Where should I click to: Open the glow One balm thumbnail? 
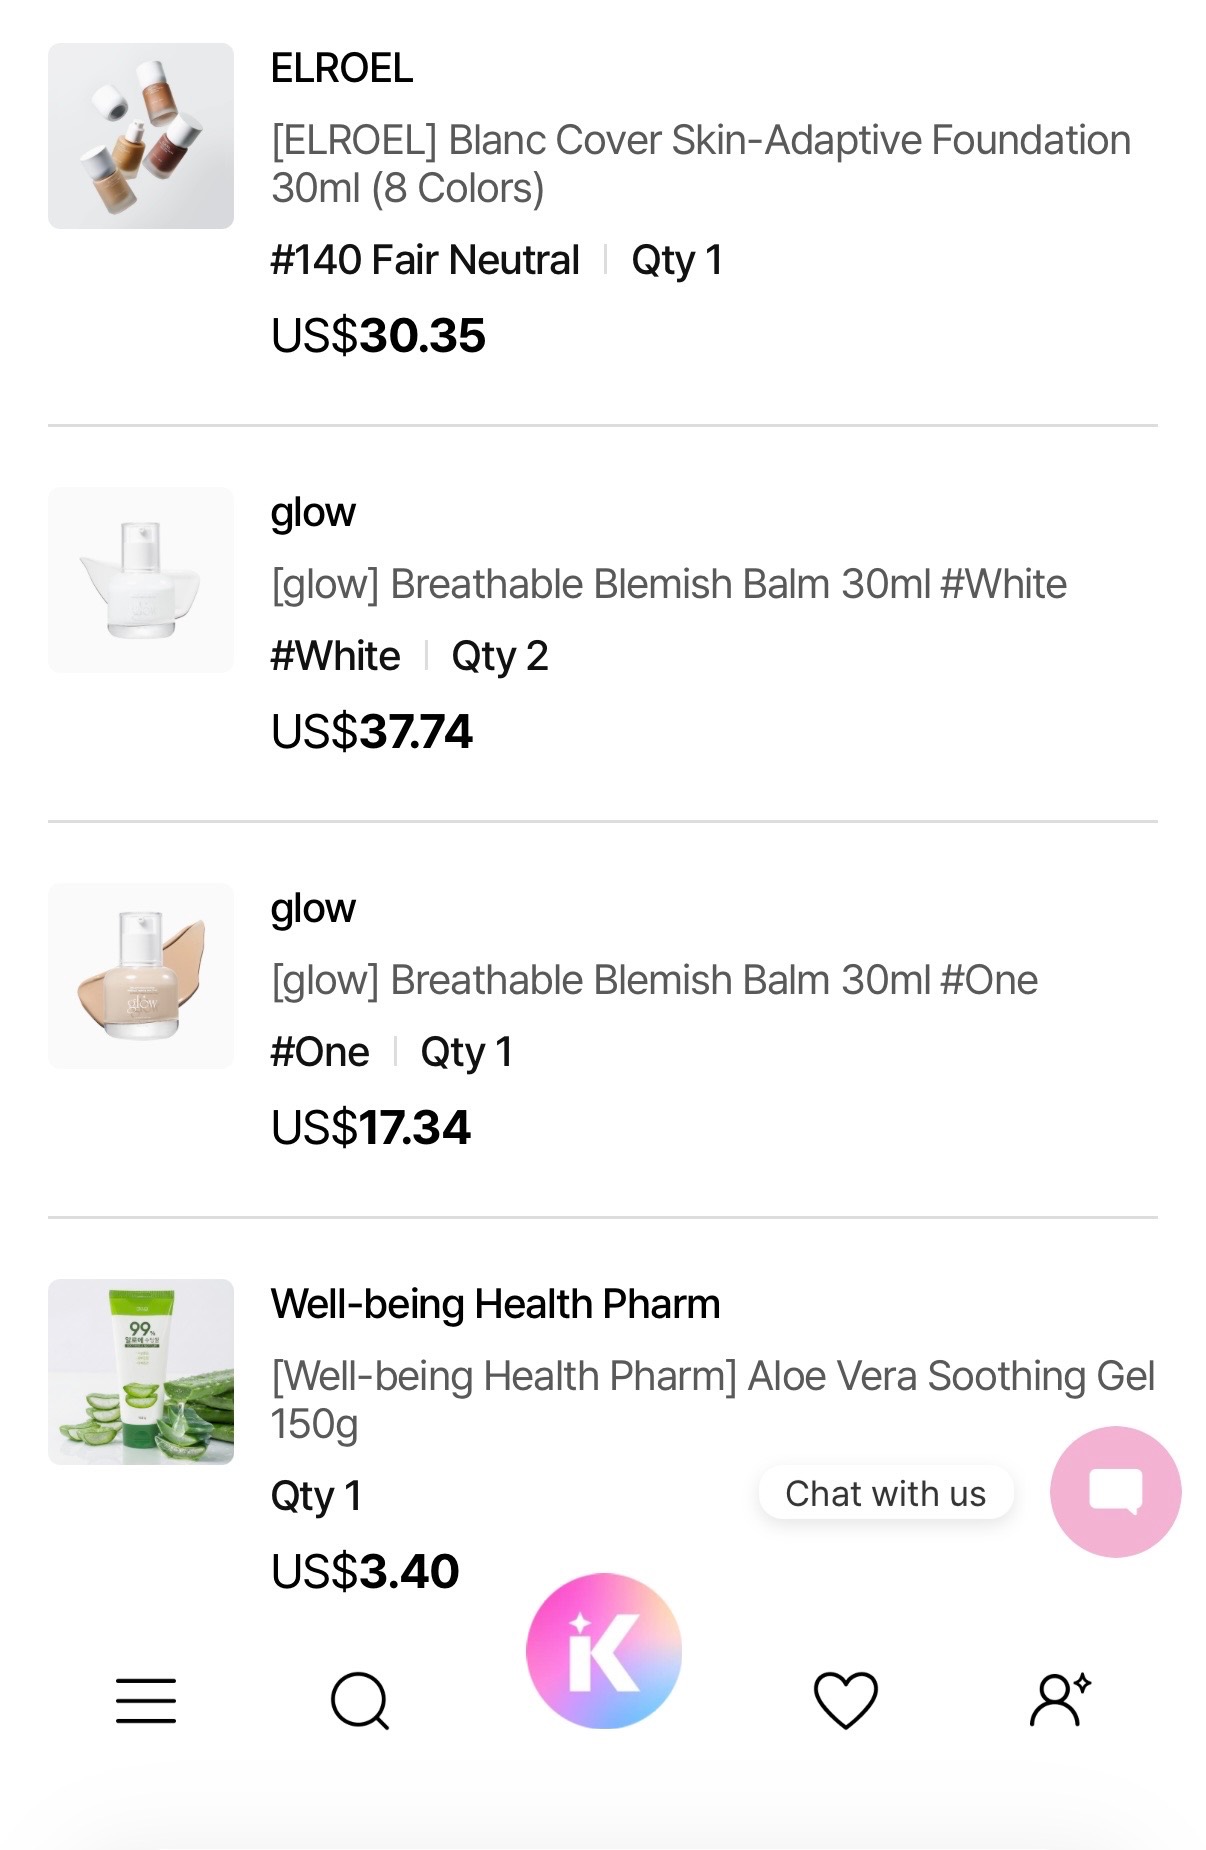(141, 976)
